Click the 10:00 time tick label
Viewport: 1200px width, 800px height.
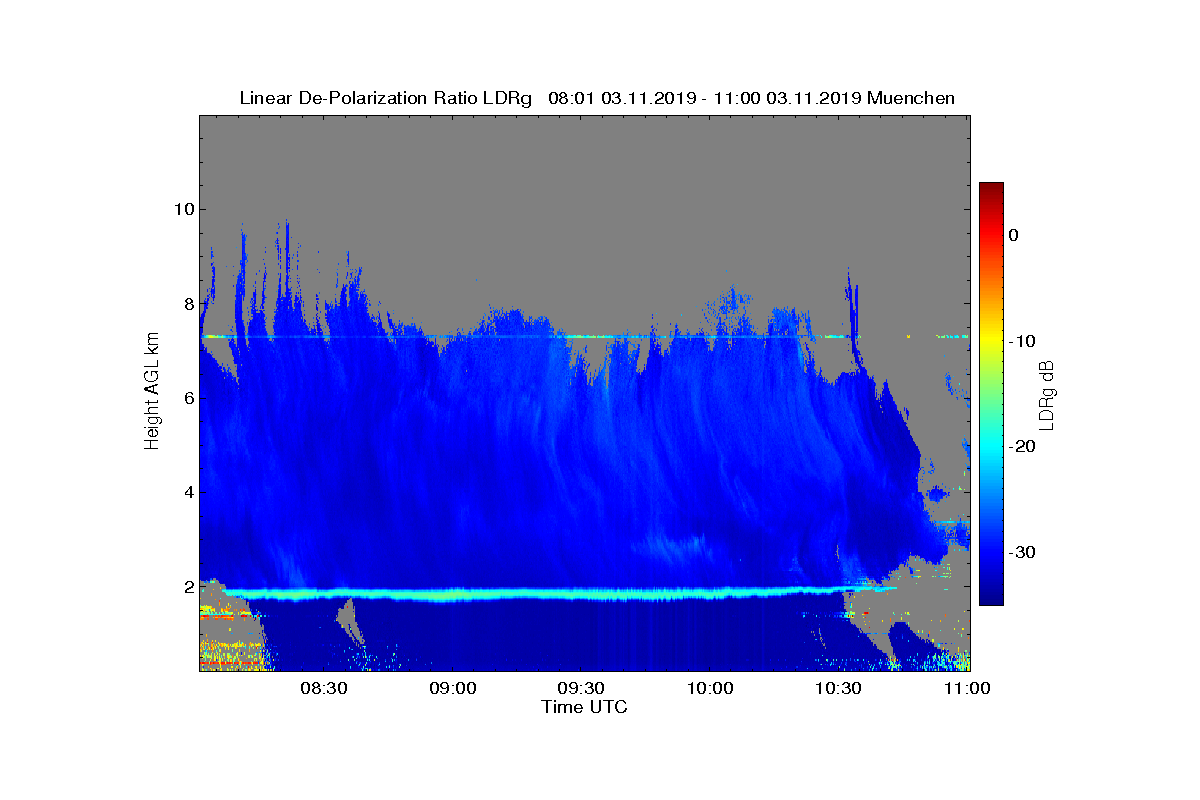(711, 688)
